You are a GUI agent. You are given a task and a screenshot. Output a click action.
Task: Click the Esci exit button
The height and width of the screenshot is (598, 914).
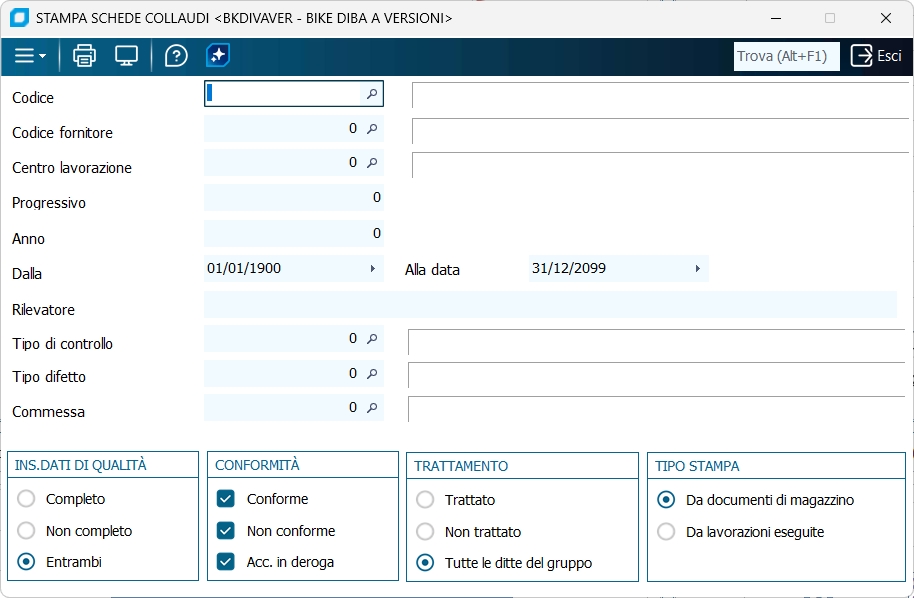click(876, 56)
